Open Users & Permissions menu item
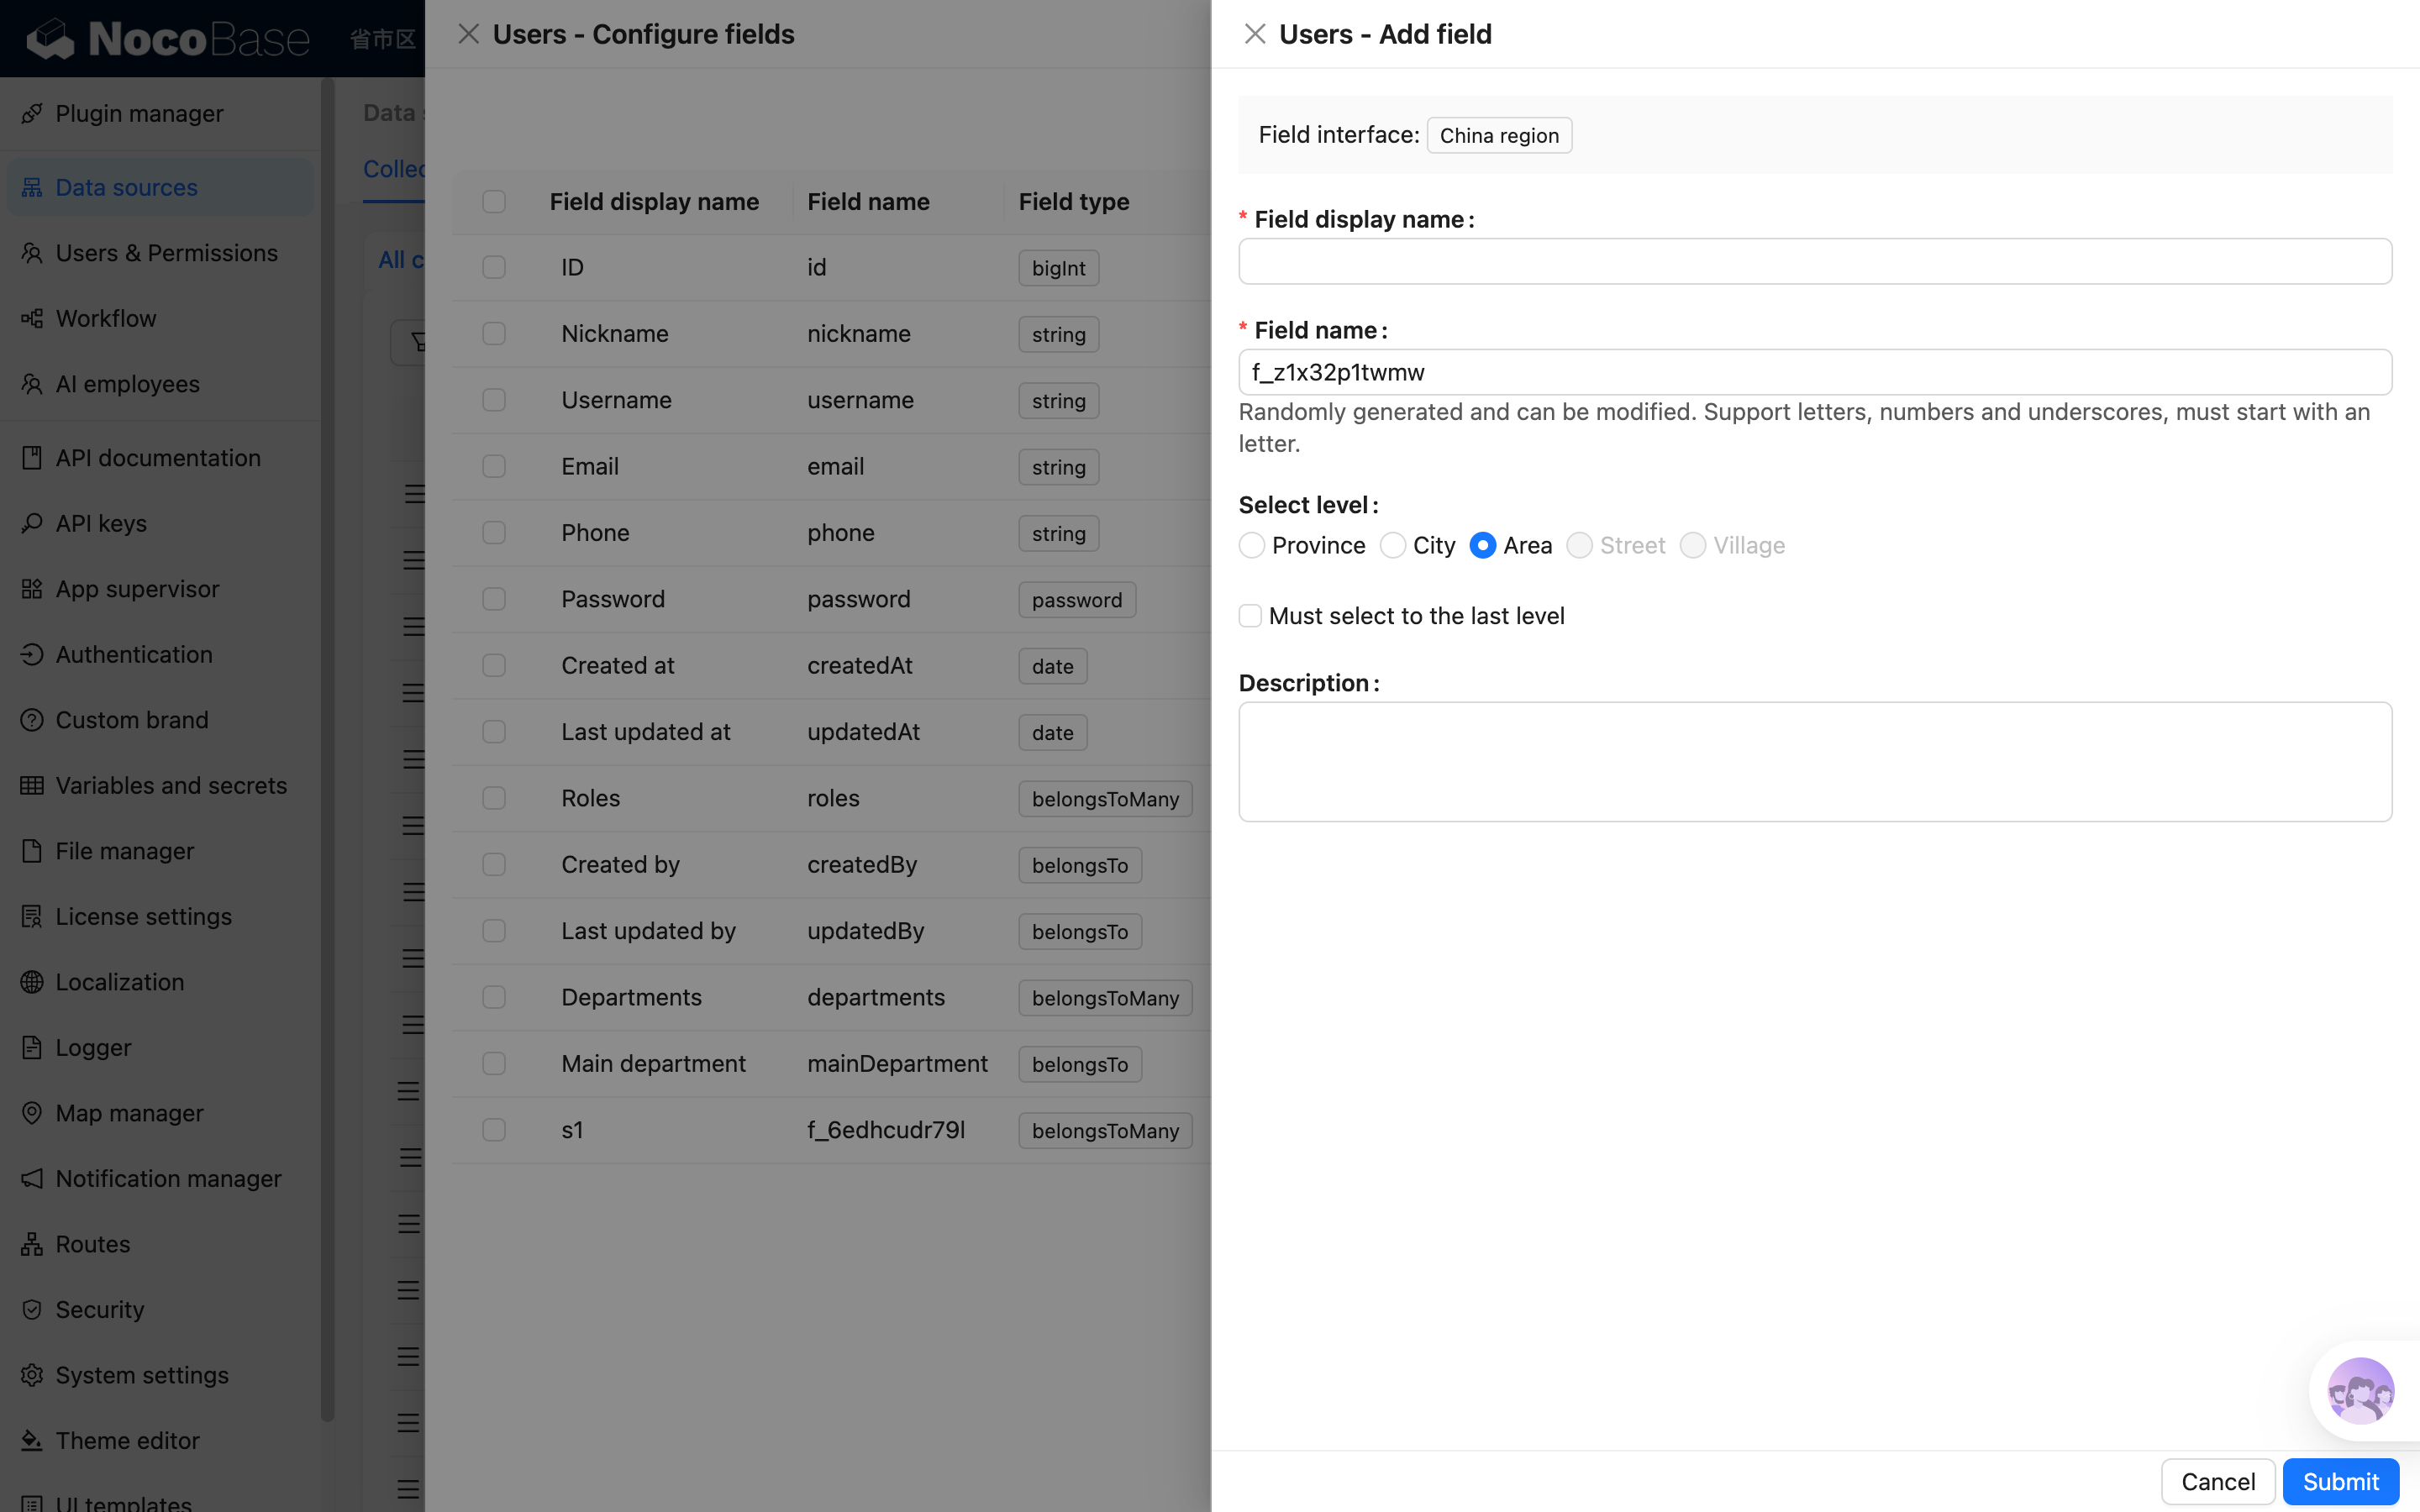Screen dimensions: 2420x1512 (166, 253)
